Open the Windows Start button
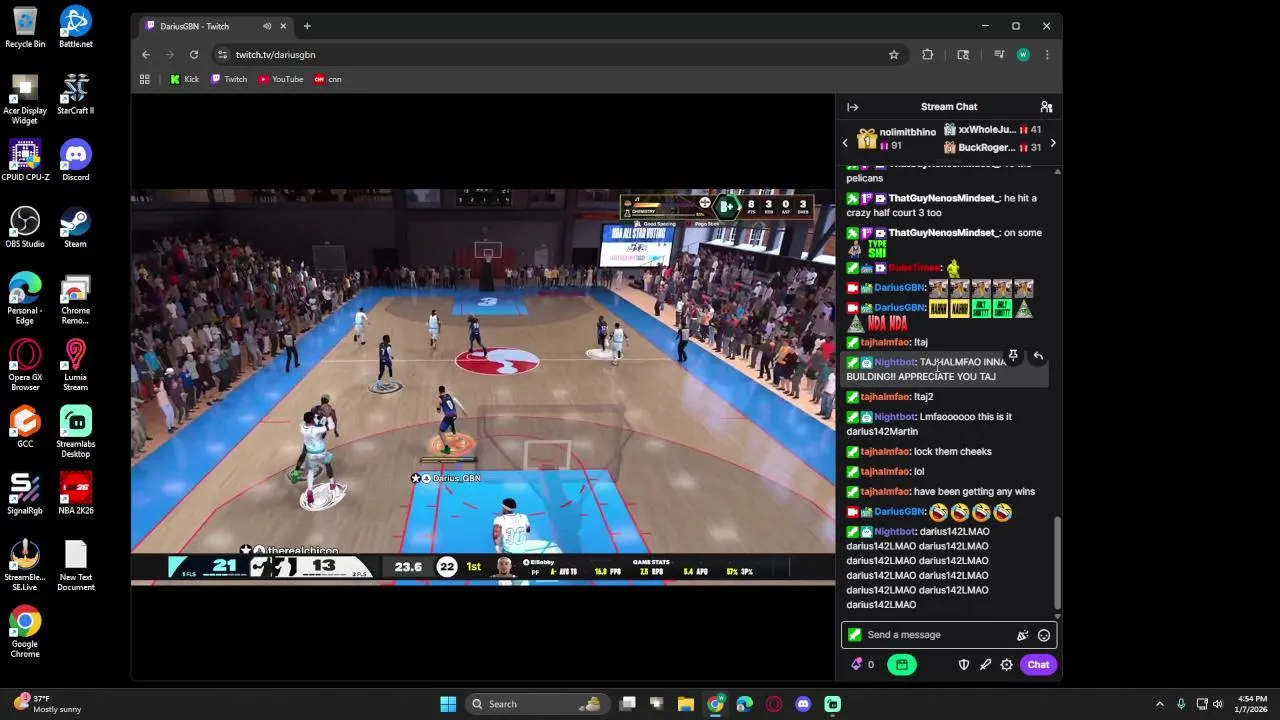 [448, 704]
